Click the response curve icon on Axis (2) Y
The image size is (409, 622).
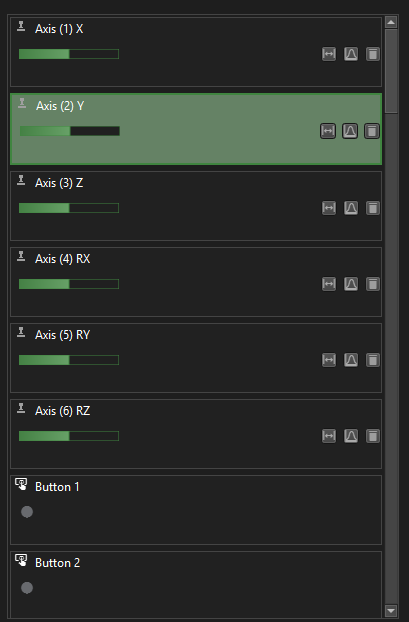tap(350, 131)
